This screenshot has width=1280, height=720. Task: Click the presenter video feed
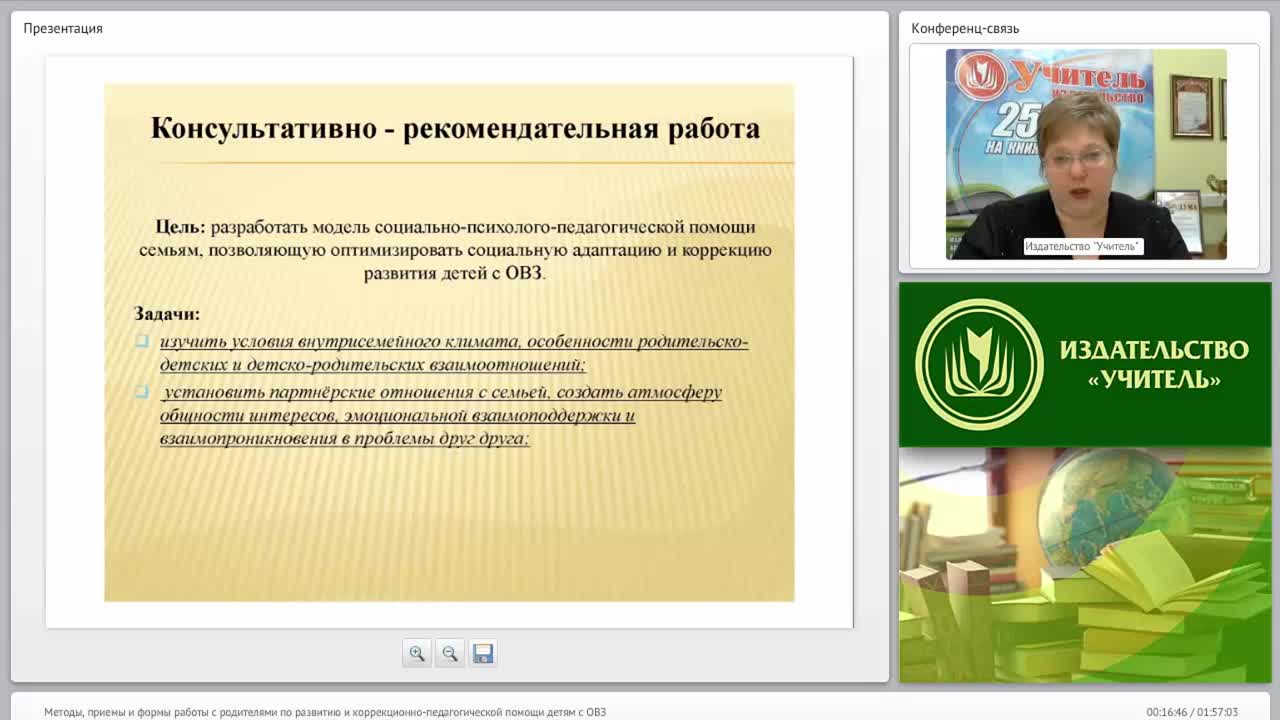1086,154
